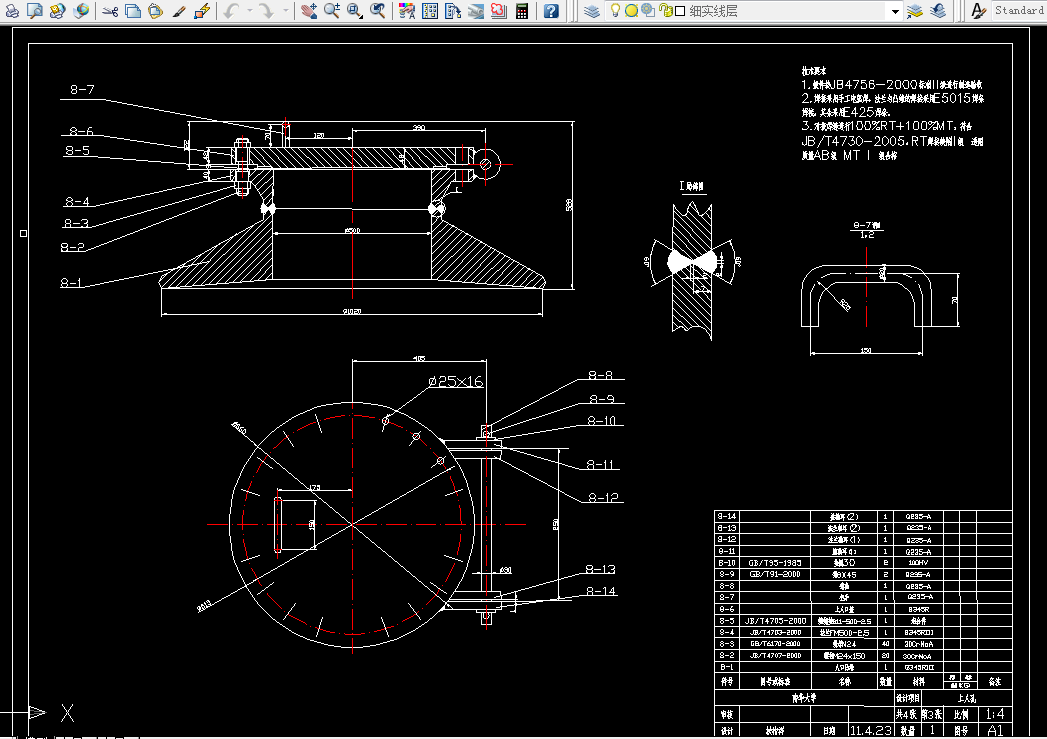
Task: Open the Layer Properties Manager
Action: 592,11
